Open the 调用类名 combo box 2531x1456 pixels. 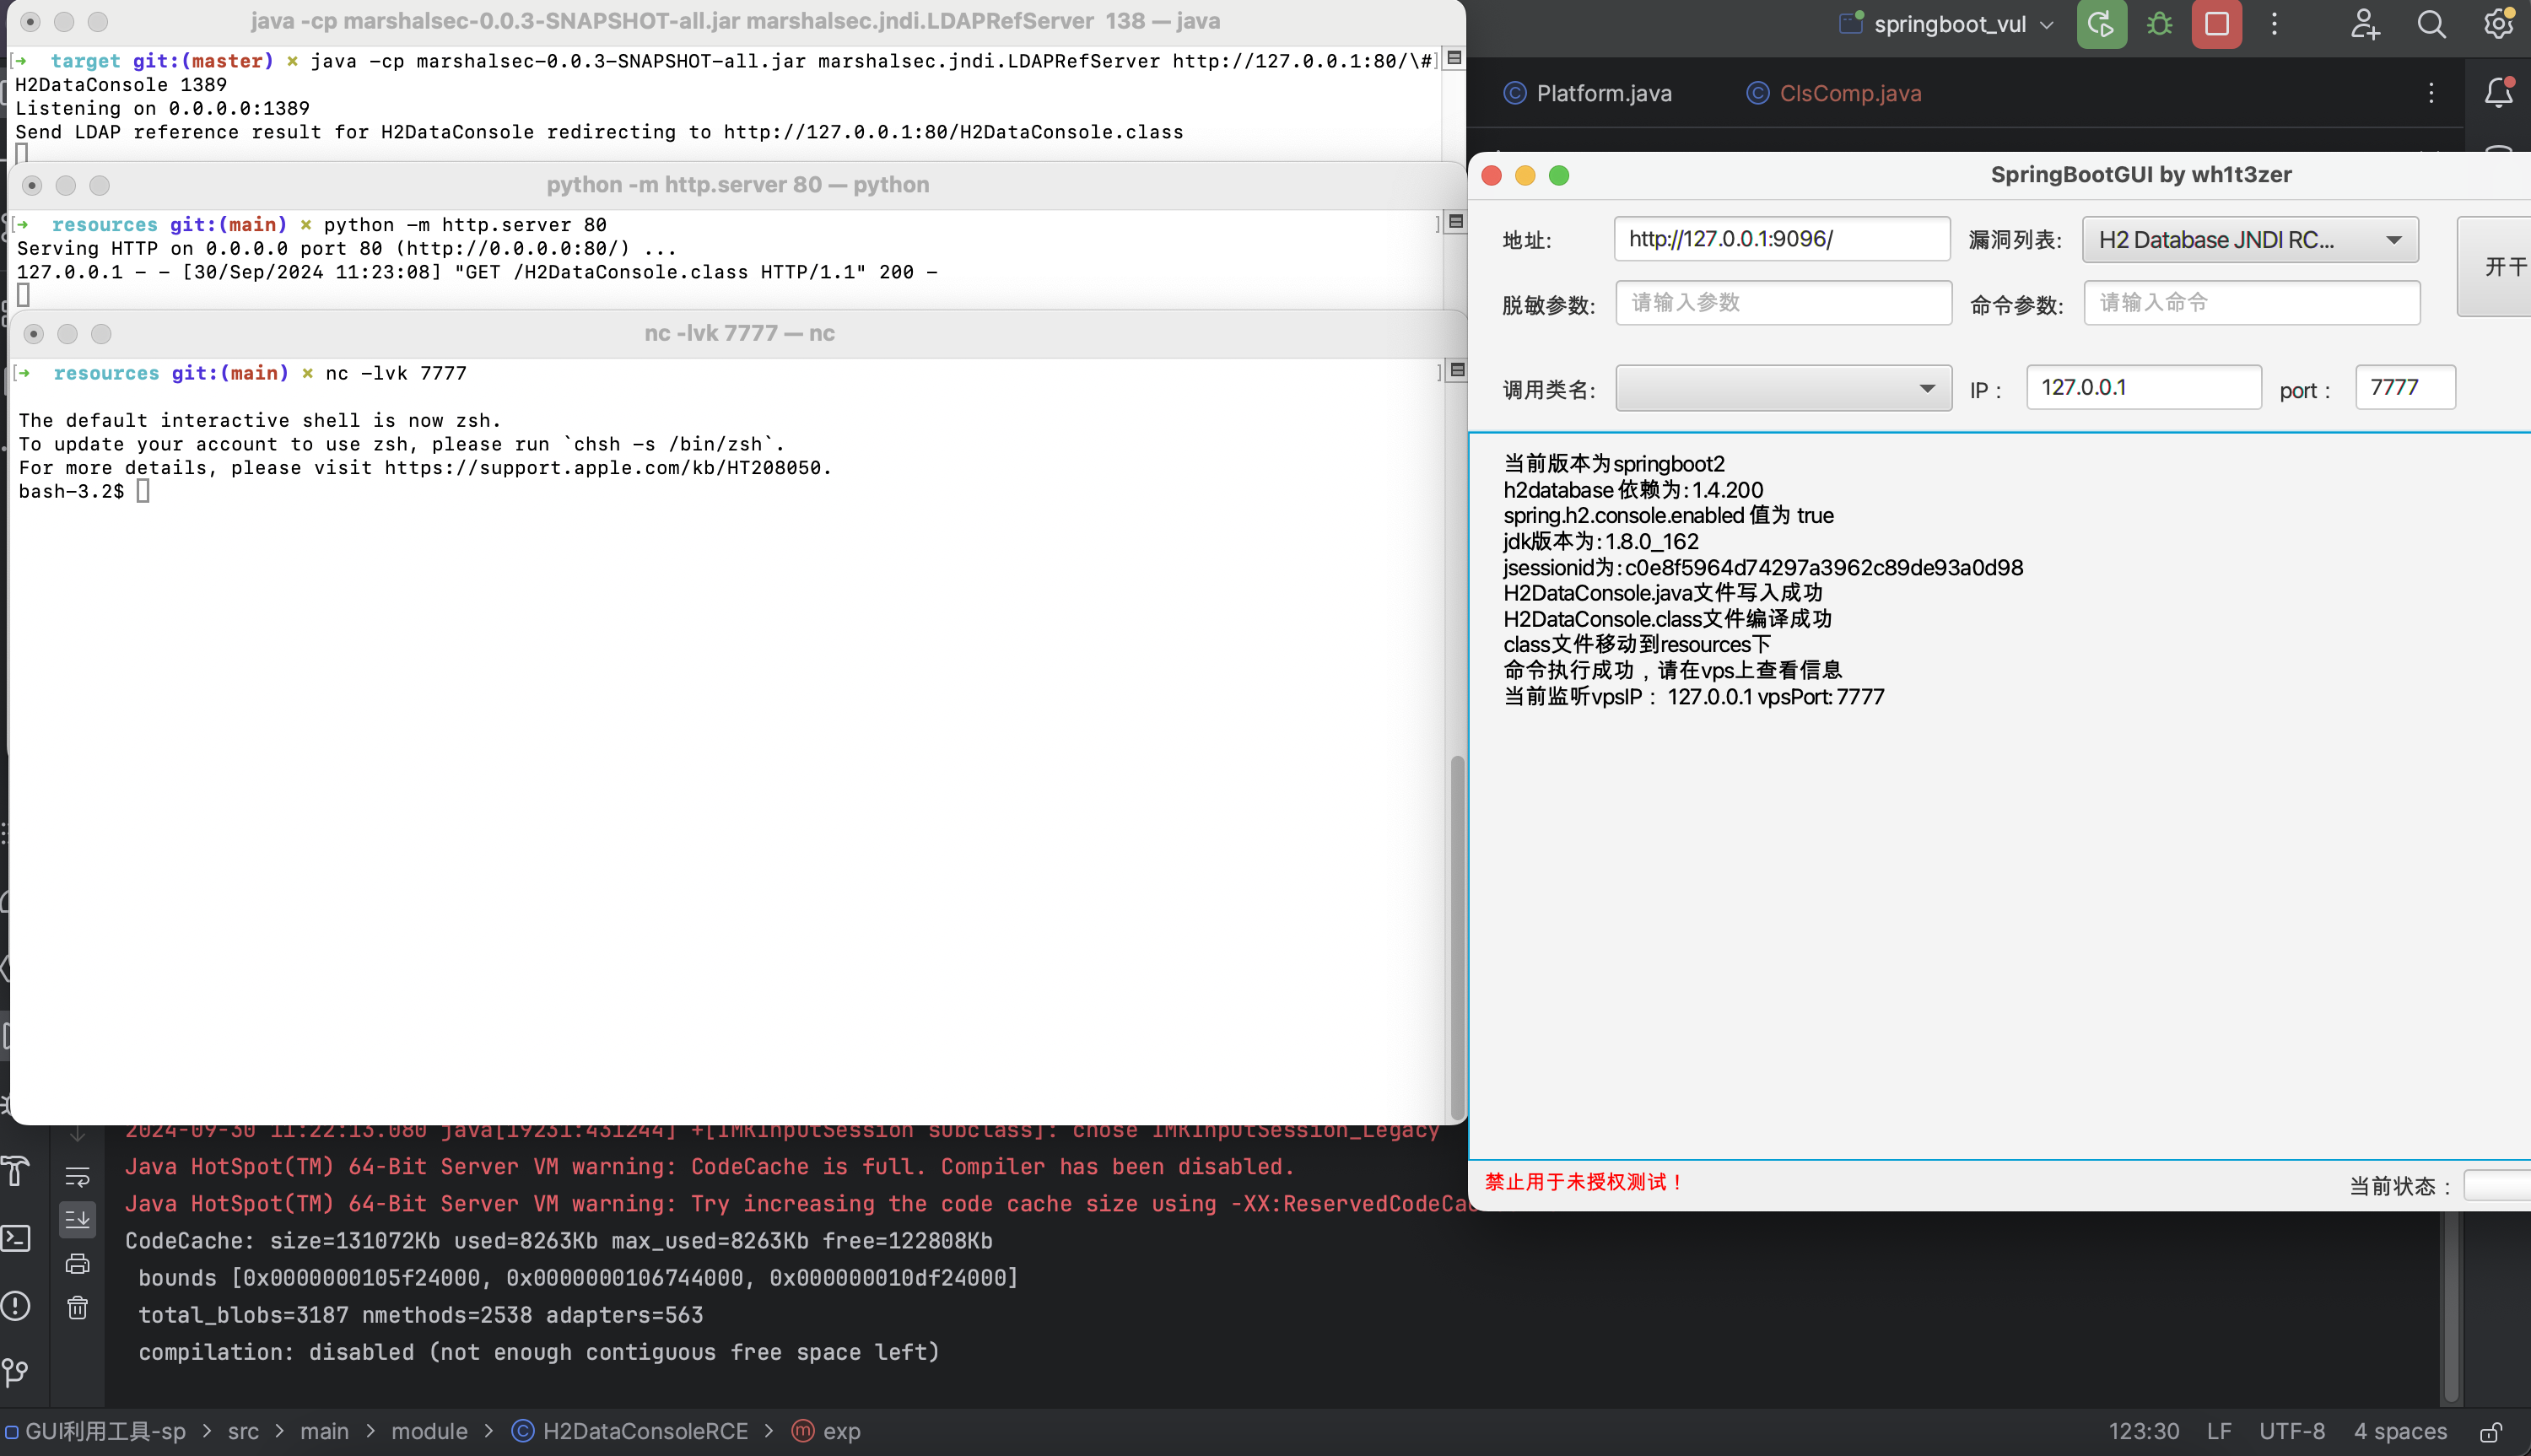pyautogui.click(x=1783, y=388)
